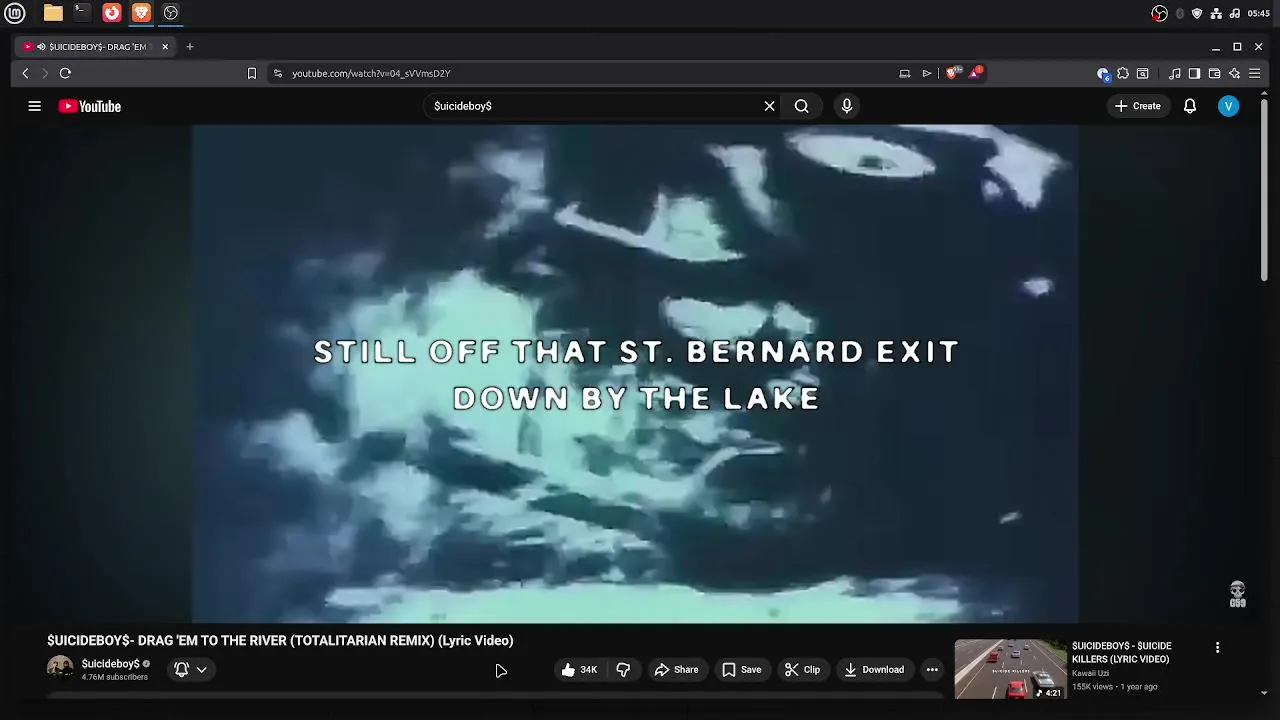This screenshot has height=720, width=1280.
Task: Click the video player area
Action: click(635, 374)
